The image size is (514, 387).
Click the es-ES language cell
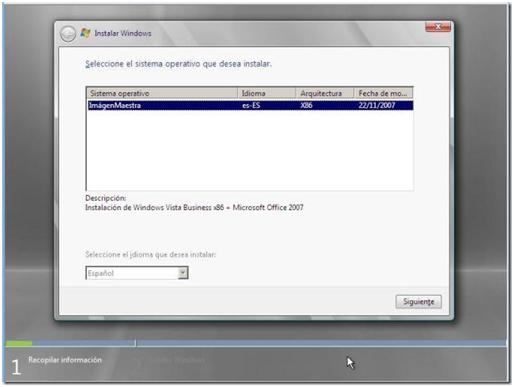click(251, 105)
